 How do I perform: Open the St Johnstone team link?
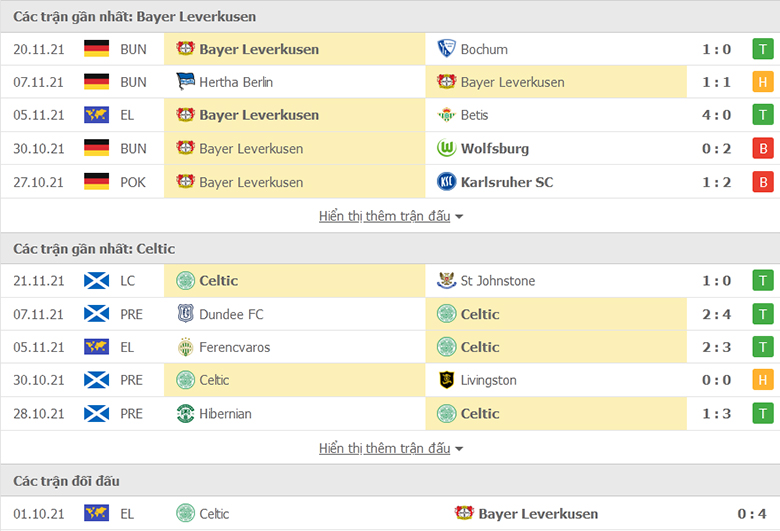[x=498, y=281]
